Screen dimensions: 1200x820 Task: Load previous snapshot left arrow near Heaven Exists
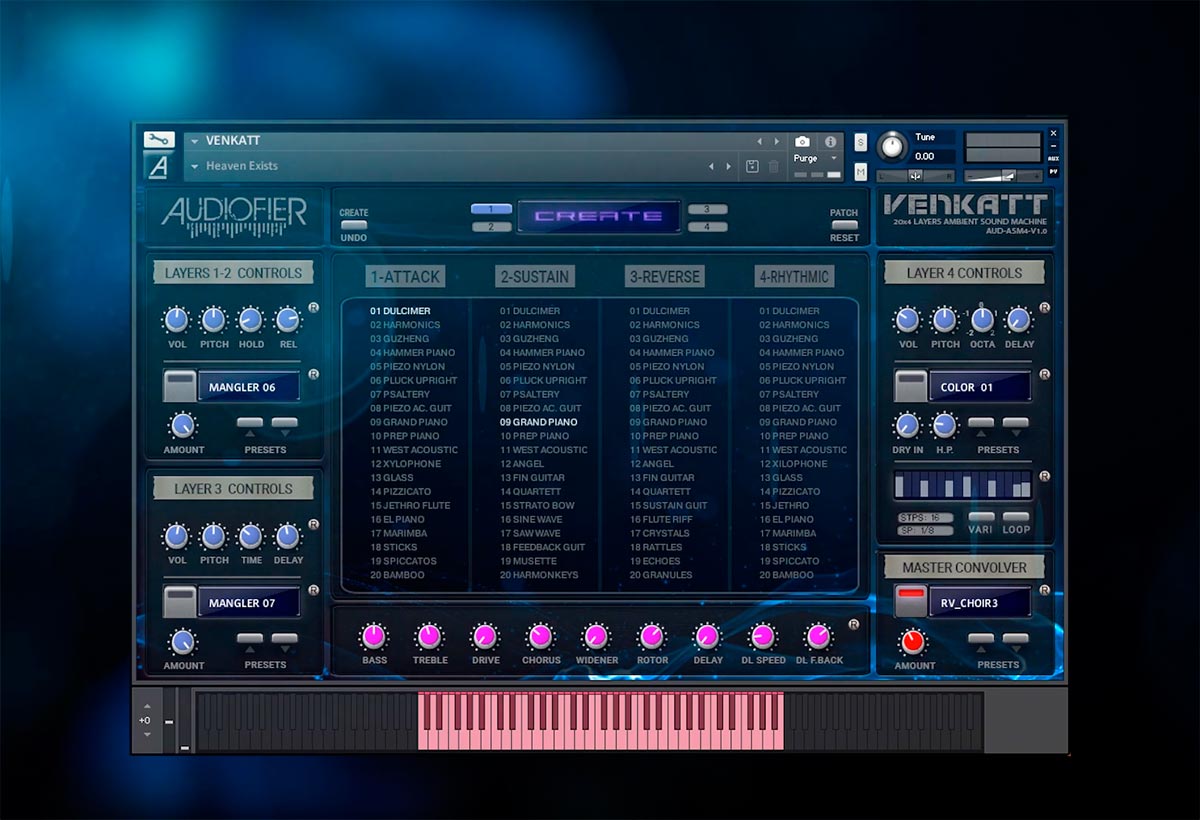[712, 166]
